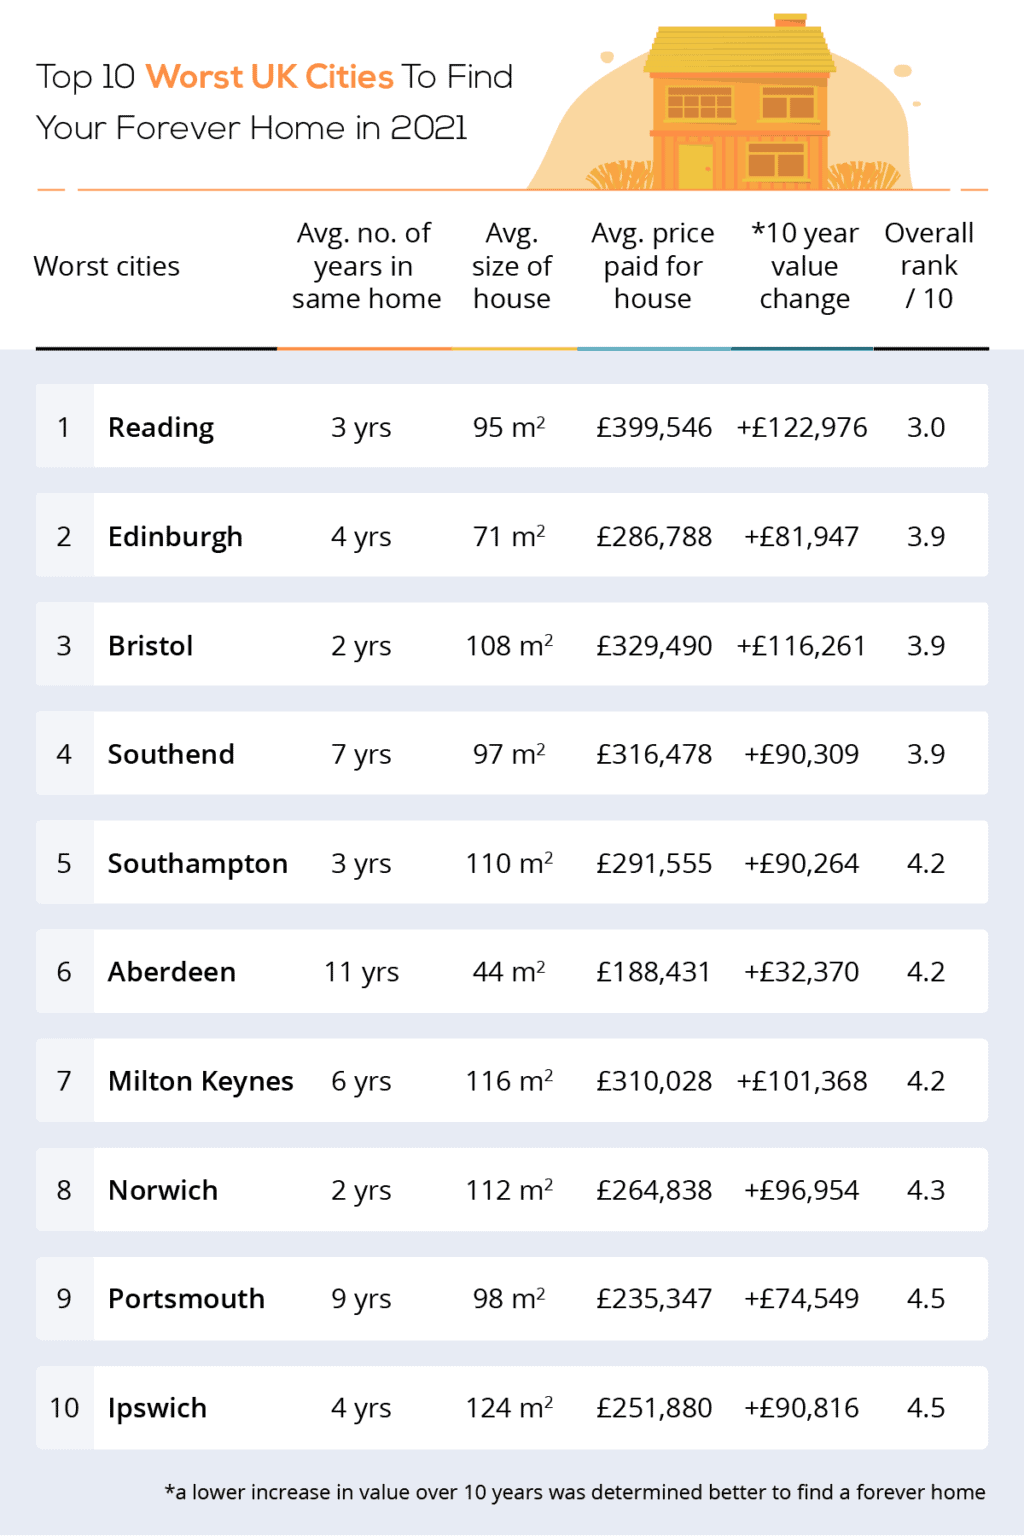The image size is (1024, 1536).
Task: Select the Reading city name
Action: click(x=161, y=428)
